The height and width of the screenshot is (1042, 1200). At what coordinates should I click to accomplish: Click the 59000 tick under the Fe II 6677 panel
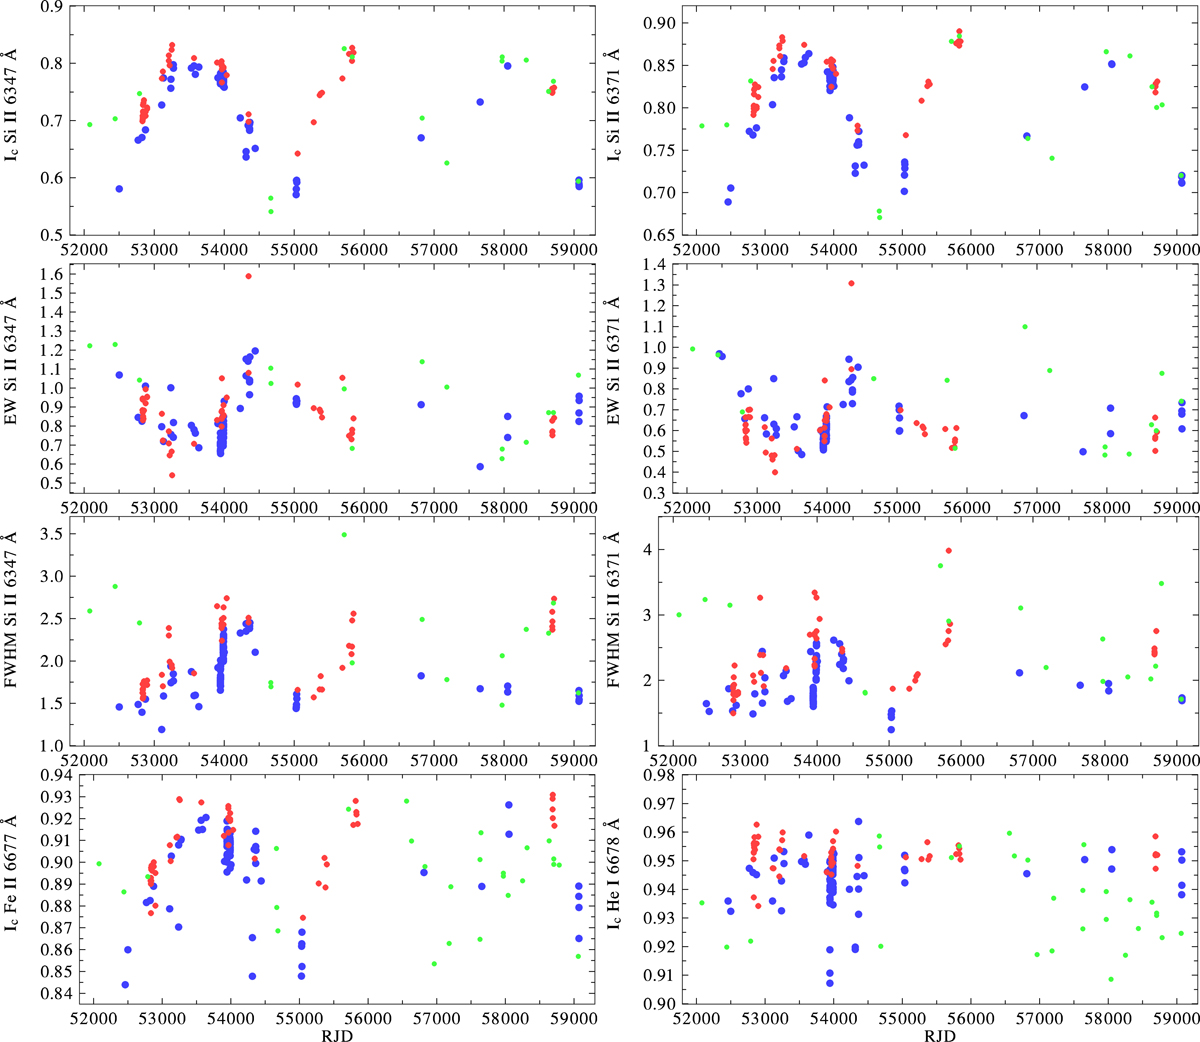pos(573,1016)
